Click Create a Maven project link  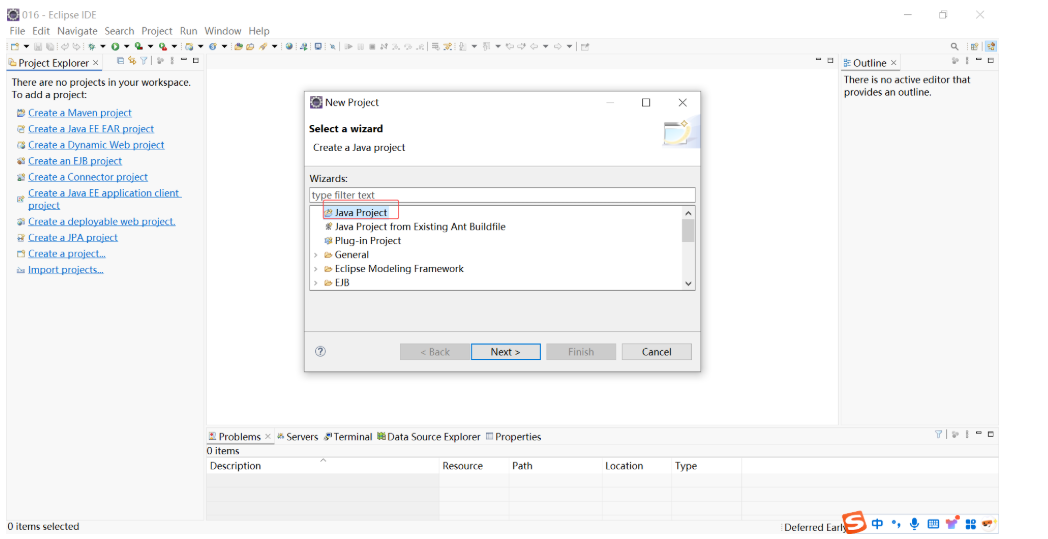80,113
